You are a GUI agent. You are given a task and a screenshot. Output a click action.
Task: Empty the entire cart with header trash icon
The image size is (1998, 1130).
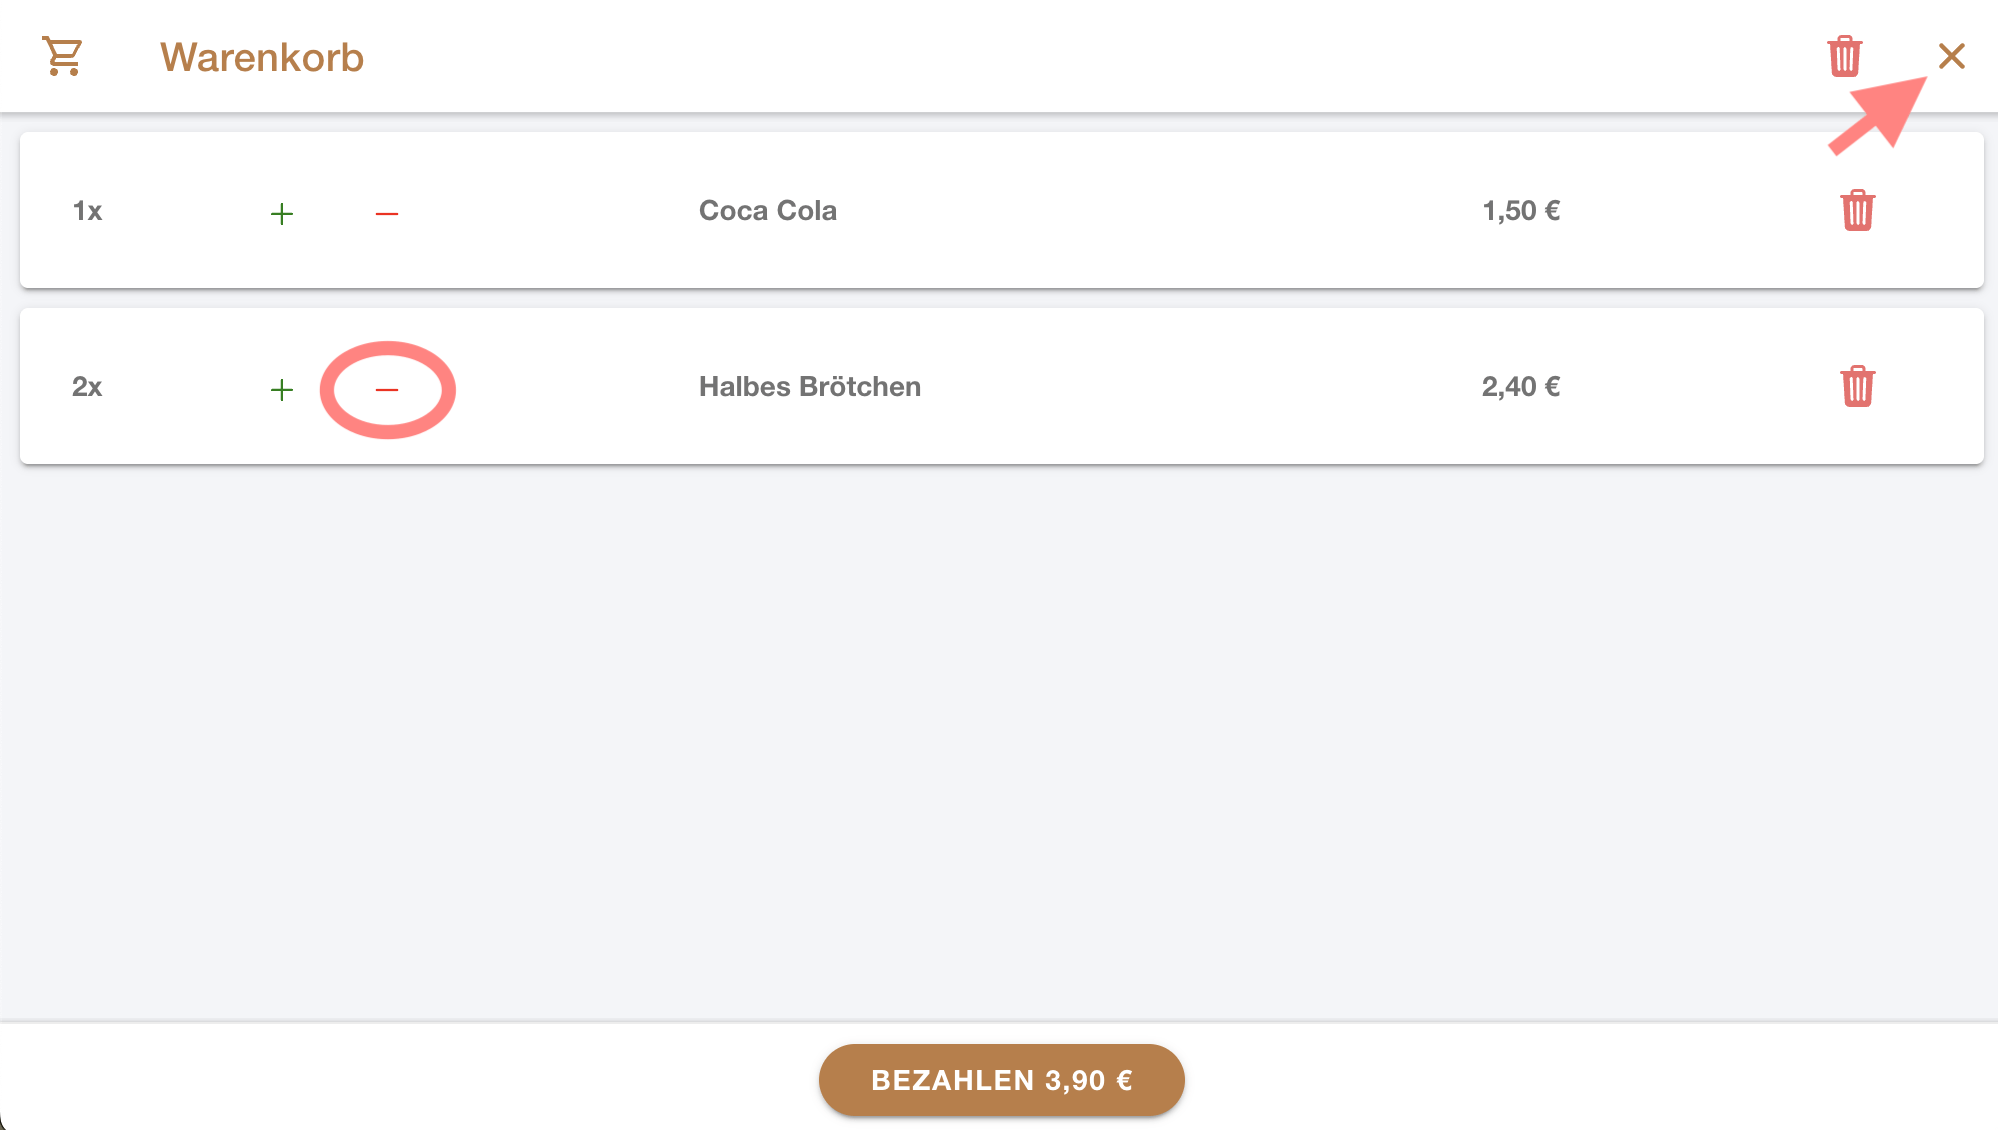pyautogui.click(x=1844, y=56)
